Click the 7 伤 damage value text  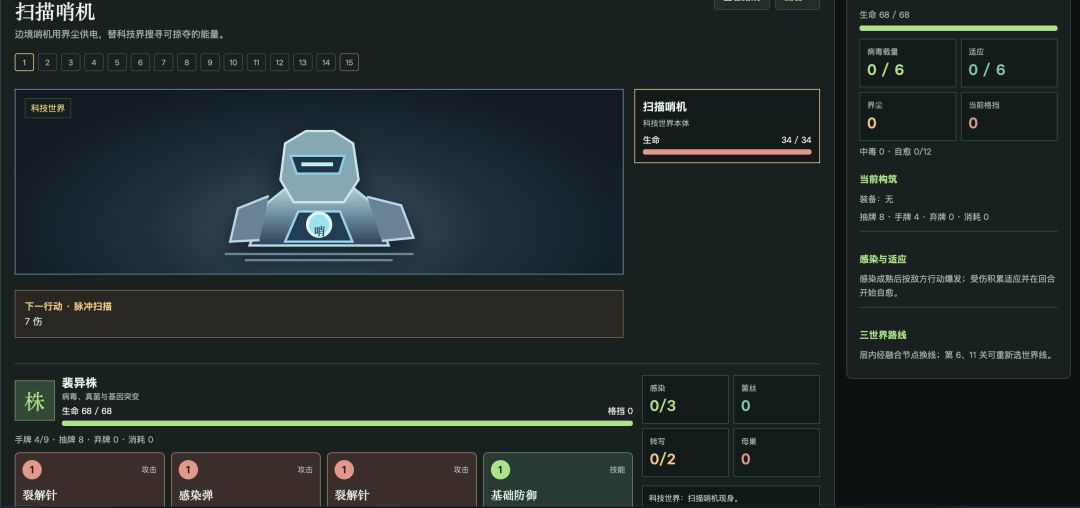click(33, 321)
